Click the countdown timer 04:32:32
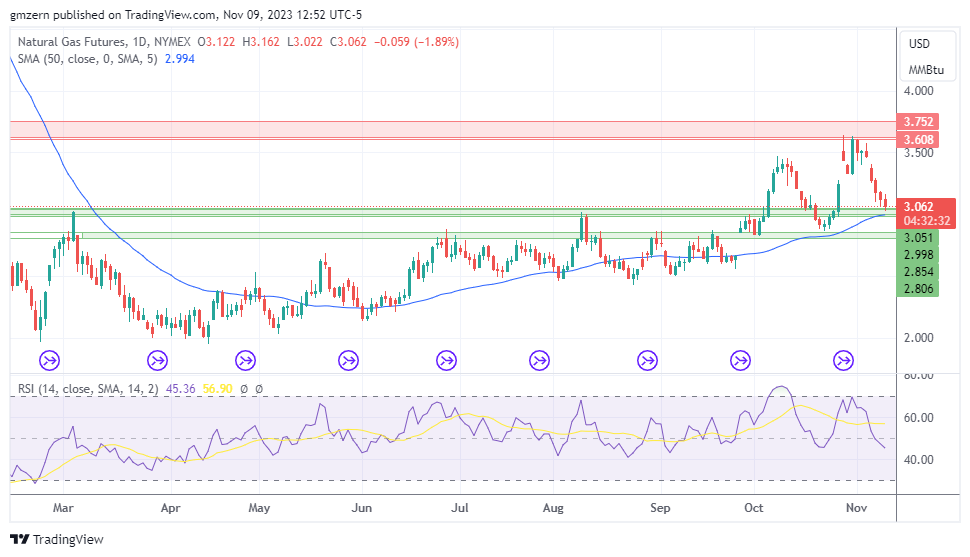 [926, 221]
